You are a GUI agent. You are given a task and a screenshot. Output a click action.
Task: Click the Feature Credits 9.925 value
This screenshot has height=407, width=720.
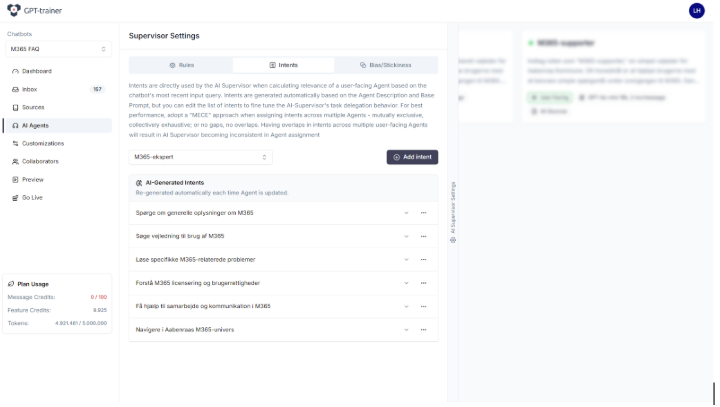coord(100,311)
